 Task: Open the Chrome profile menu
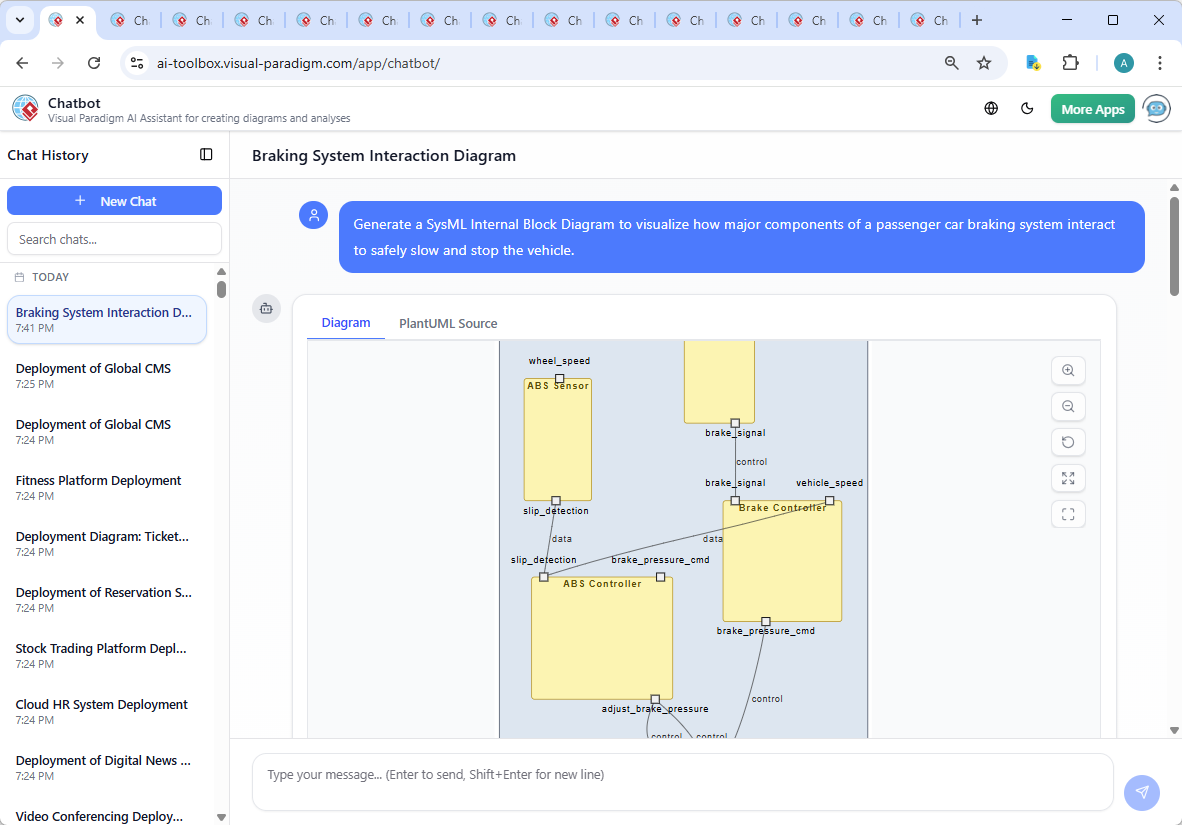(1124, 62)
